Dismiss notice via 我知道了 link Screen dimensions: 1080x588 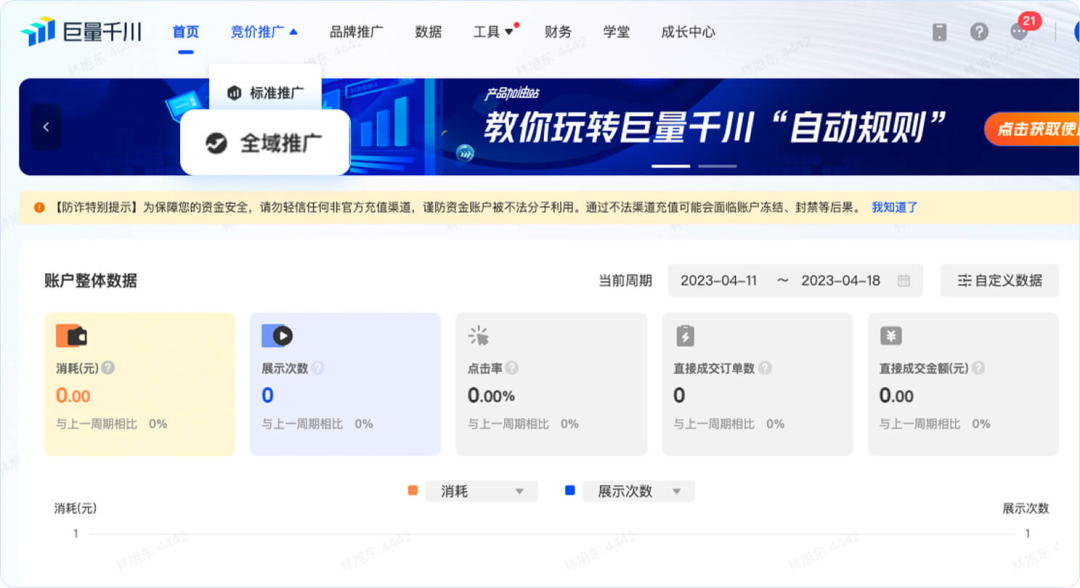(894, 207)
